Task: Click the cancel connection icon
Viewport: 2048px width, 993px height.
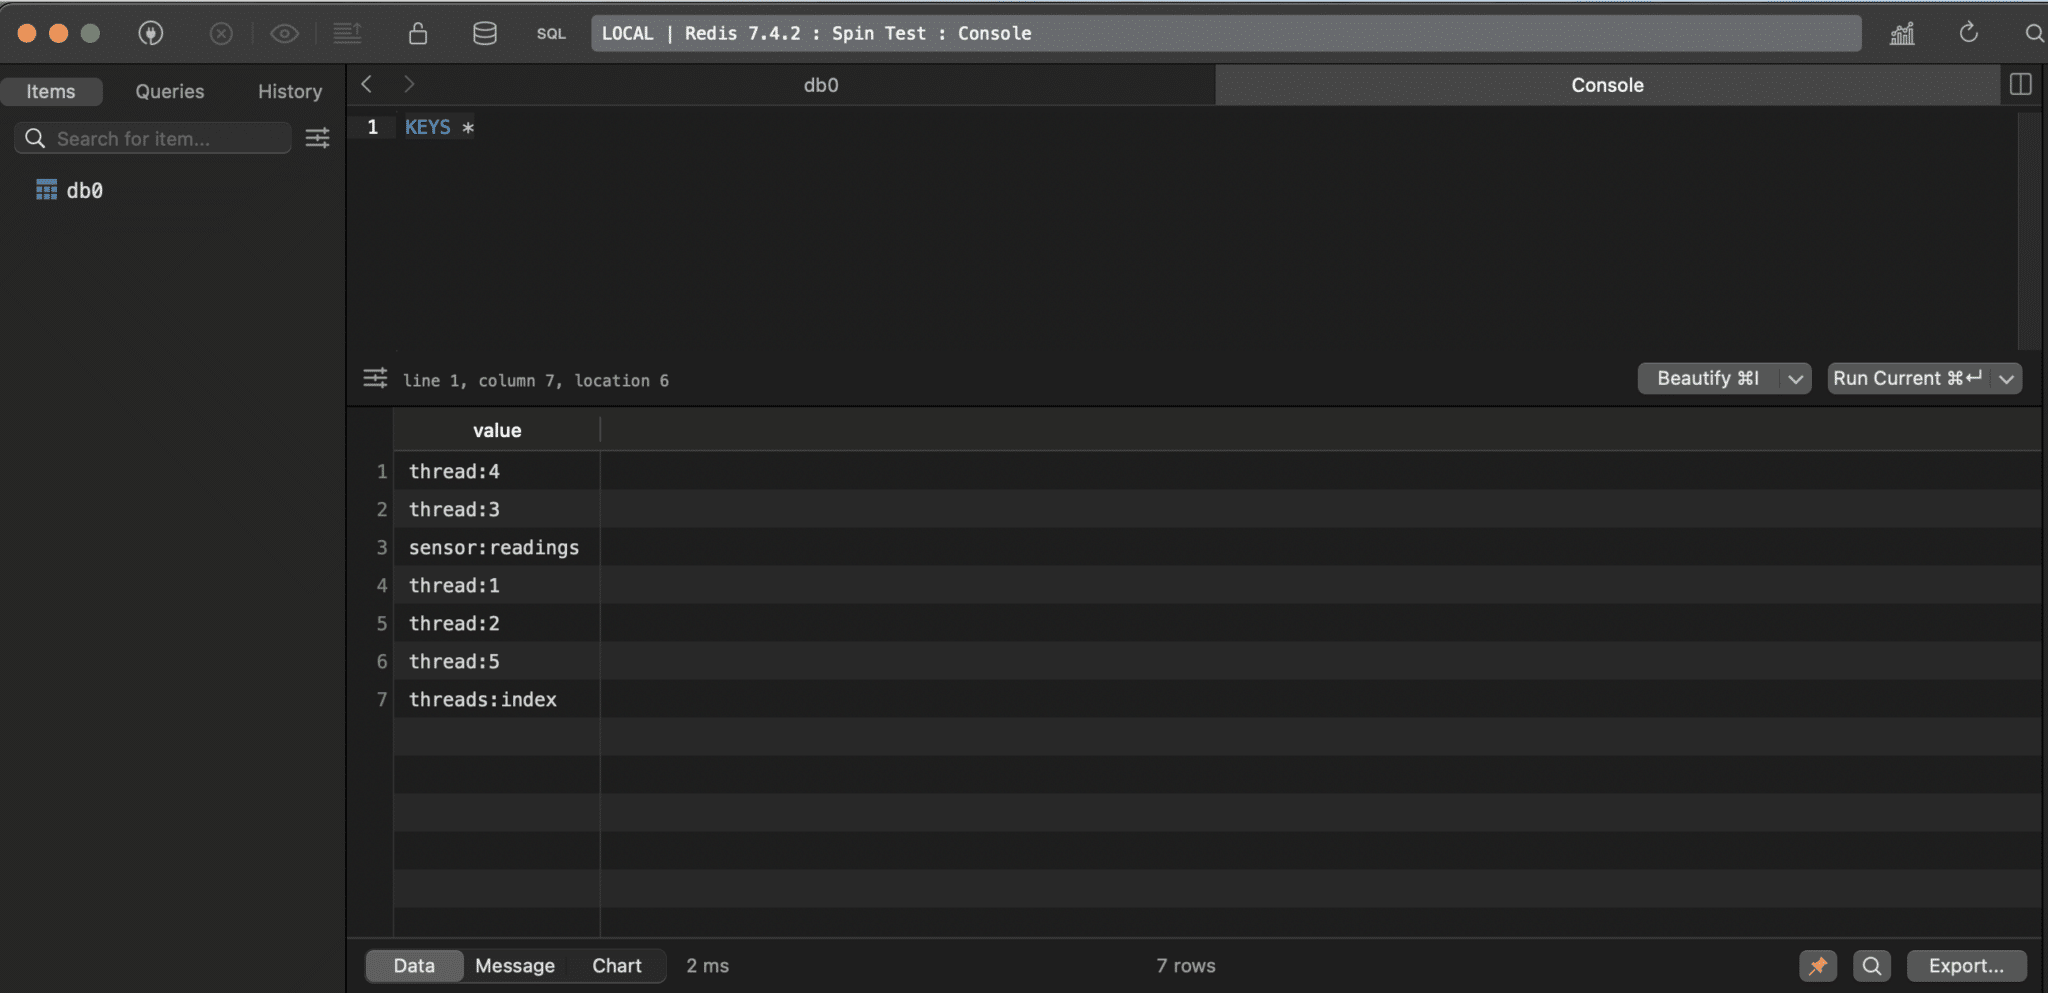Action: [x=221, y=33]
